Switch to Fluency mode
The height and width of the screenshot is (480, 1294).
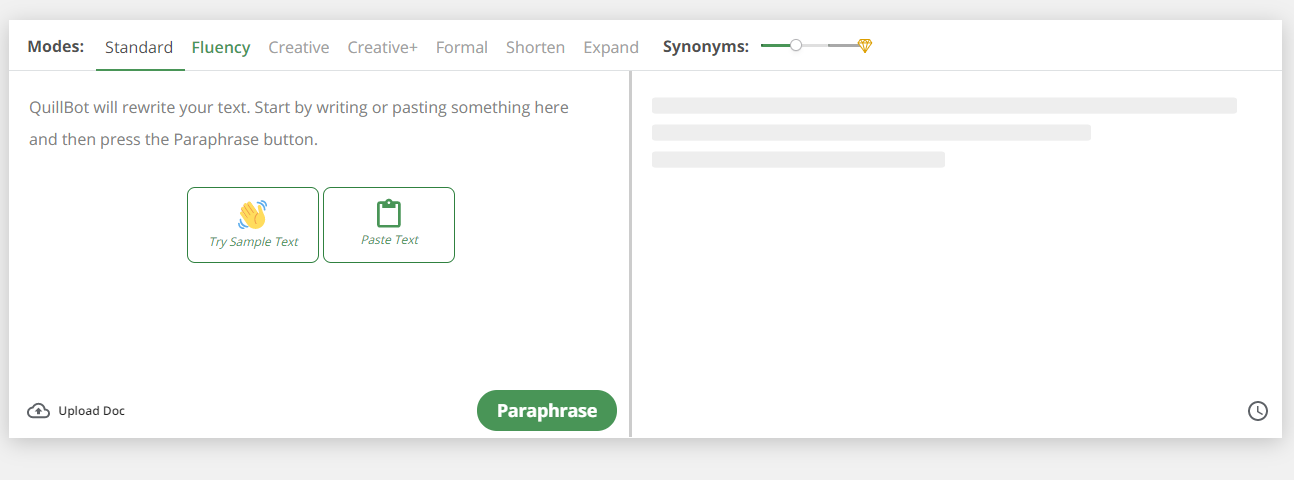pos(221,47)
